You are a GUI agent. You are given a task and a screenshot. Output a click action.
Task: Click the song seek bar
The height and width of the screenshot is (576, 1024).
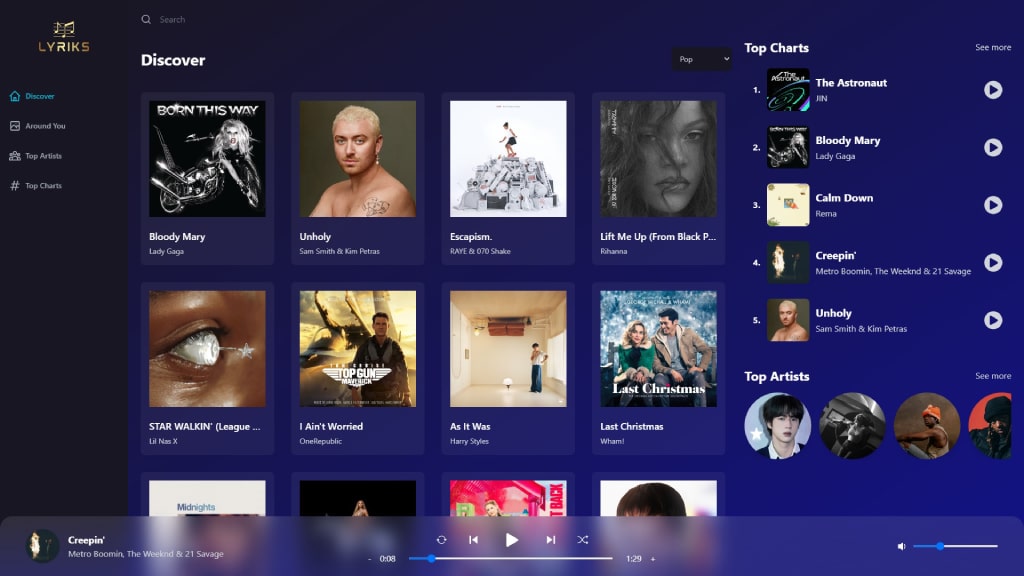pyautogui.click(x=511, y=558)
